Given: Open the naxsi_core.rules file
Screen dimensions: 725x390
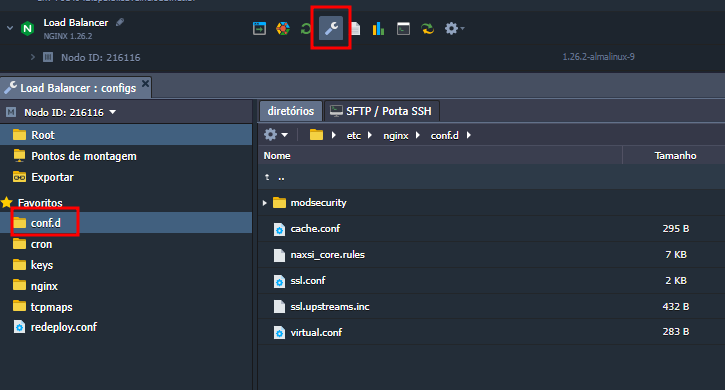Looking at the screenshot, I should point(327,254).
